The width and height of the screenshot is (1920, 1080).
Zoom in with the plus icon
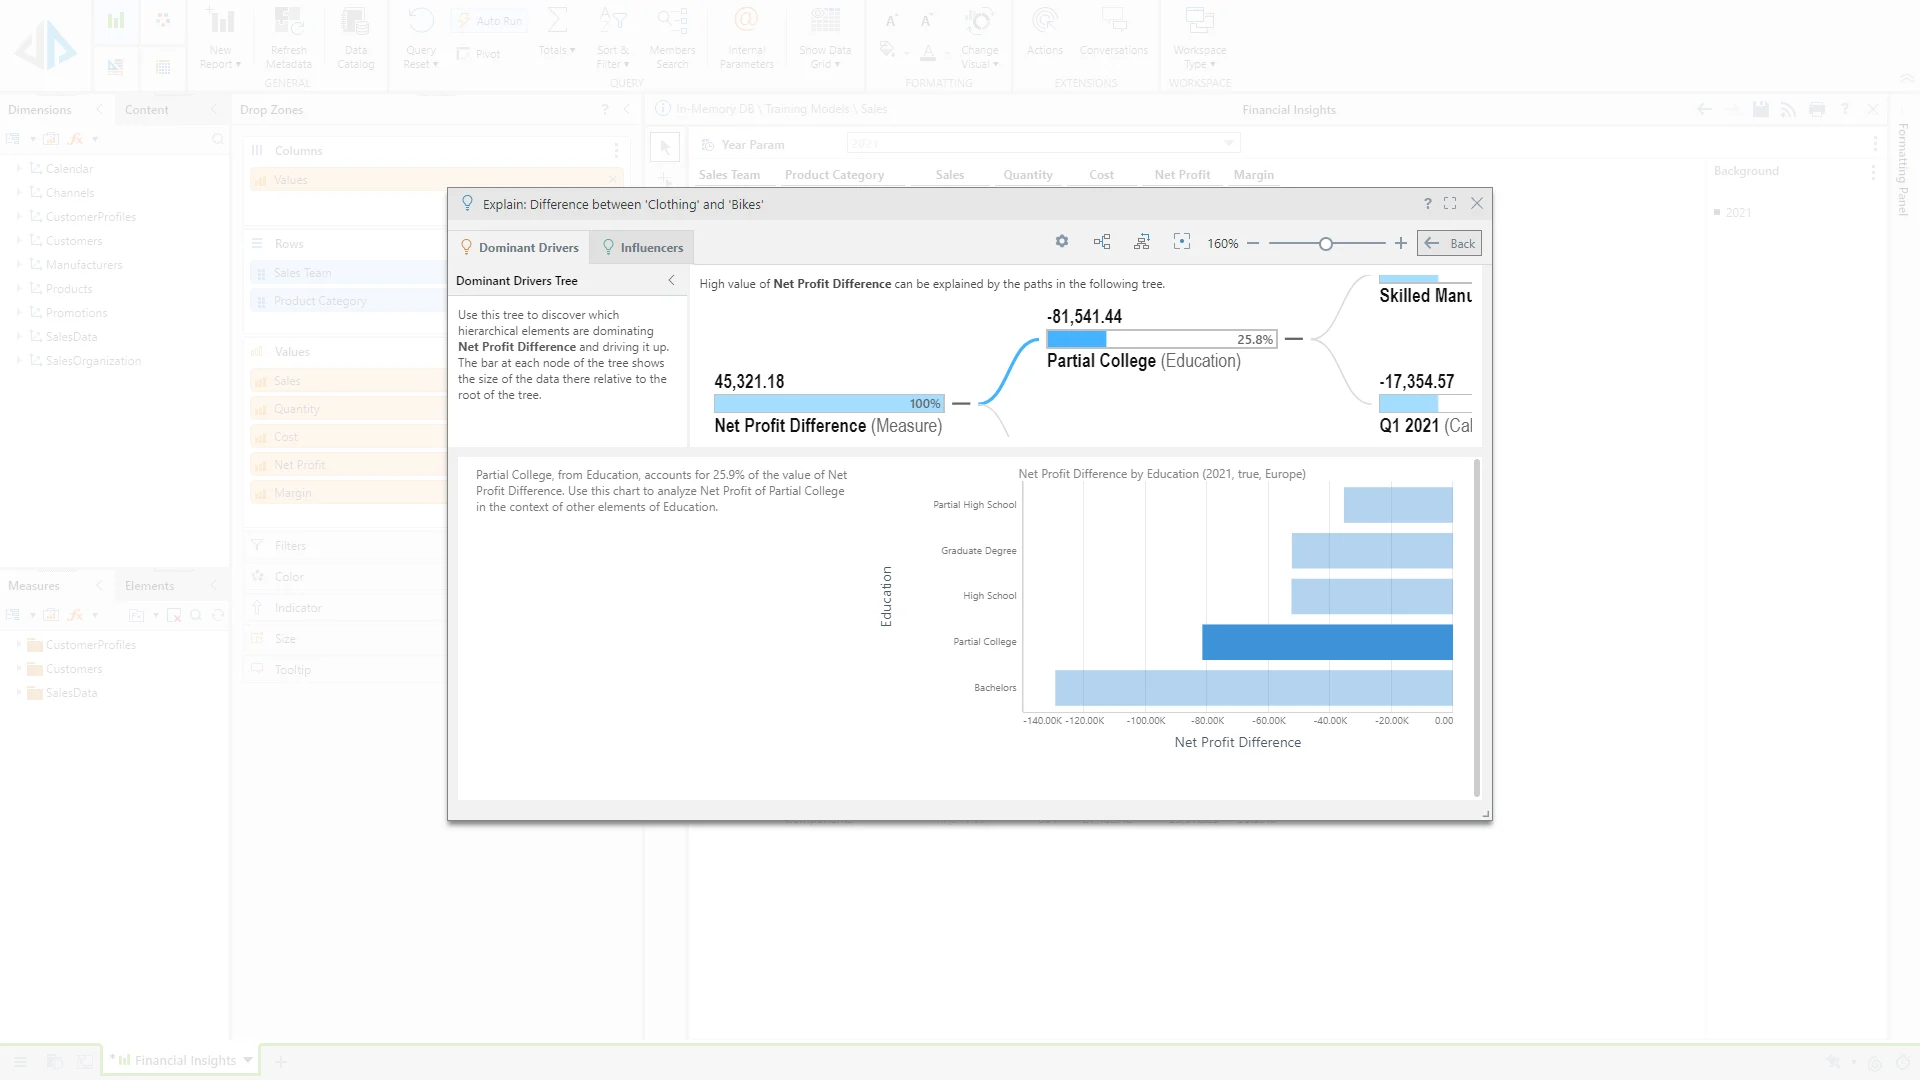tap(1400, 243)
